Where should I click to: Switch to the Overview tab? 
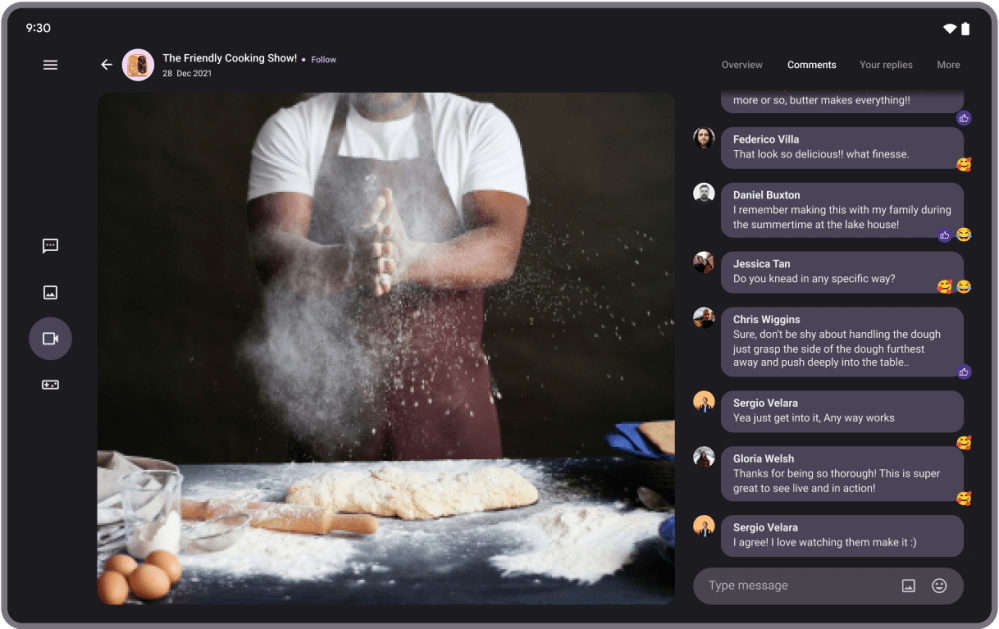[742, 65]
